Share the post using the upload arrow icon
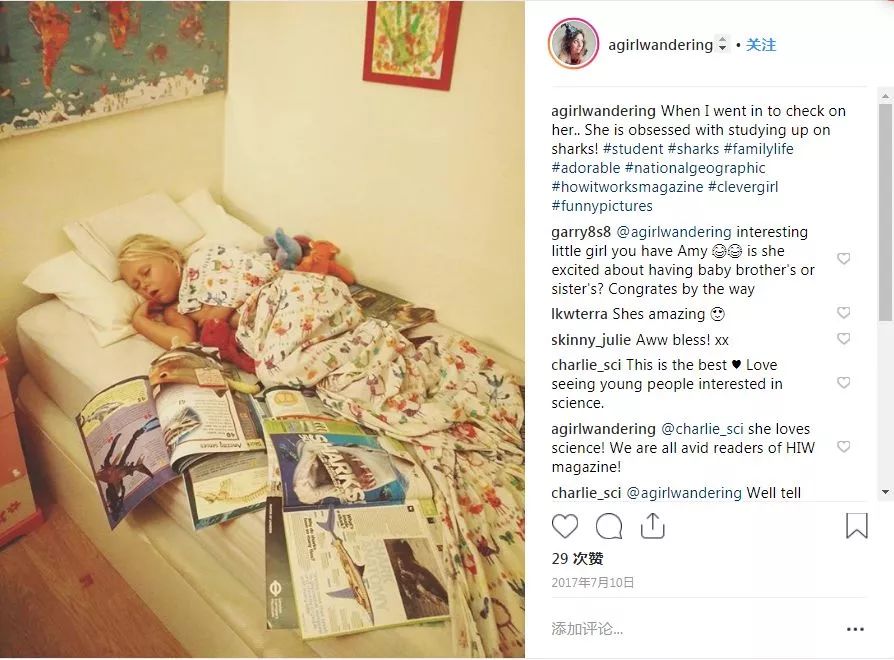Viewport: 894px width, 660px height. tap(653, 525)
